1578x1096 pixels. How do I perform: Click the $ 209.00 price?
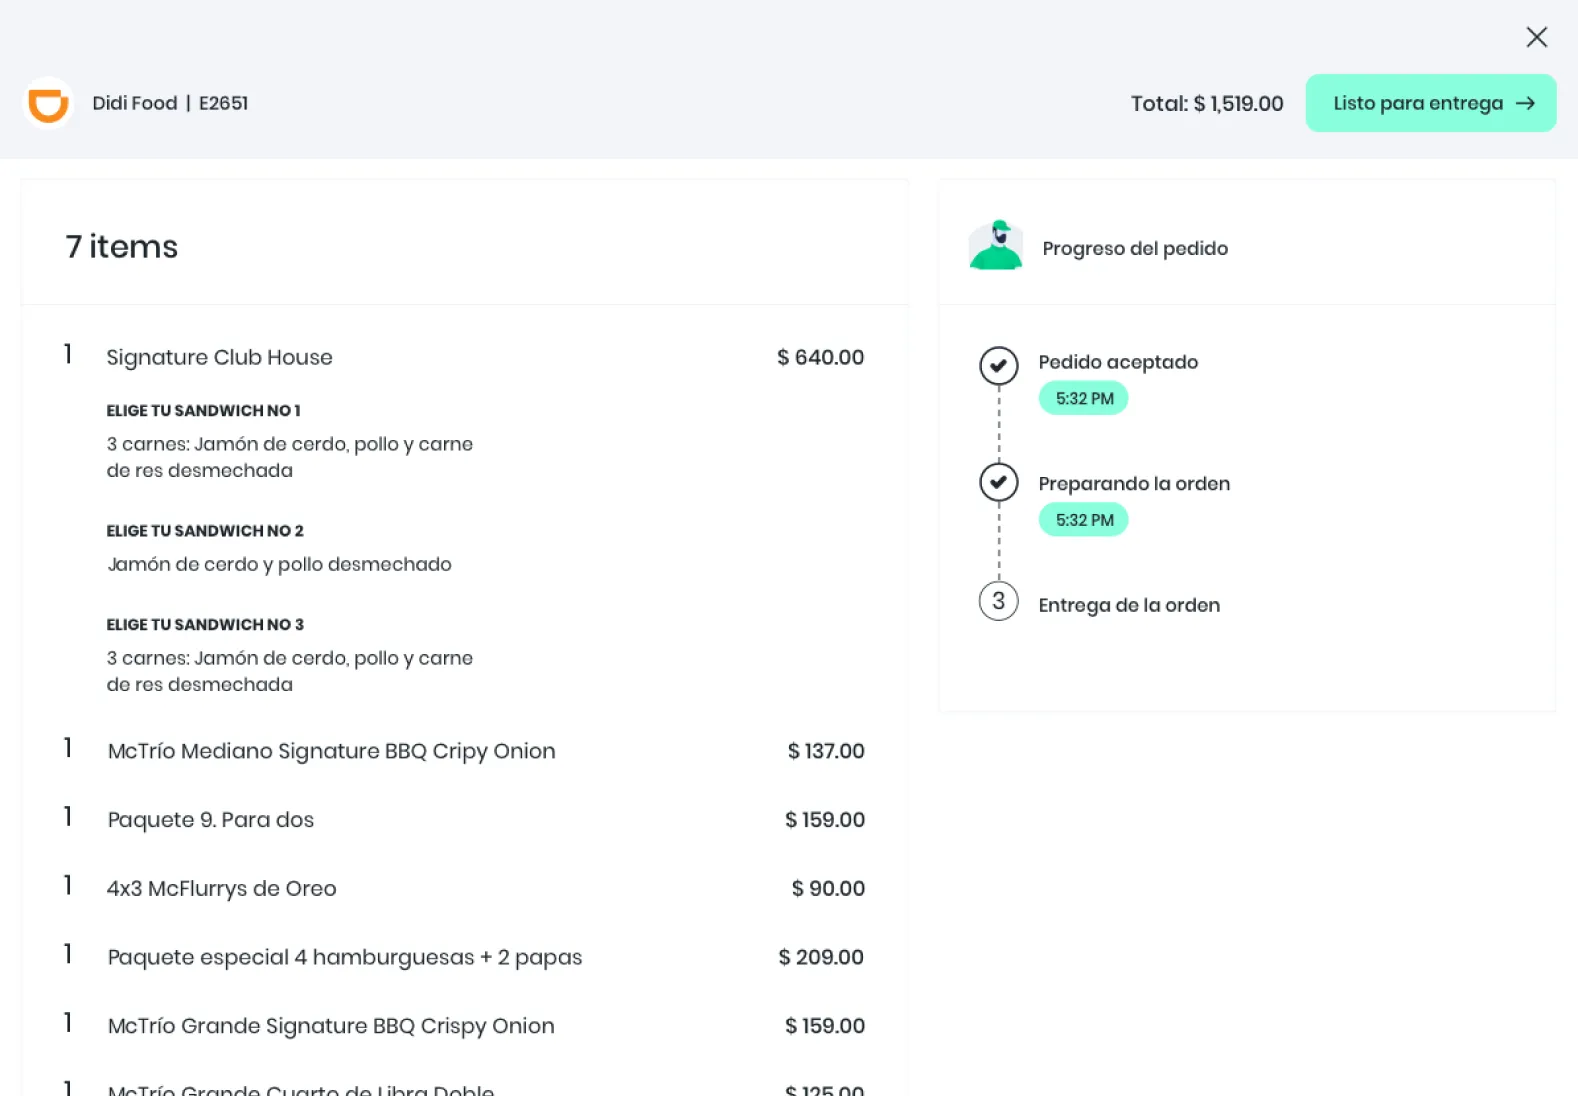click(x=821, y=957)
